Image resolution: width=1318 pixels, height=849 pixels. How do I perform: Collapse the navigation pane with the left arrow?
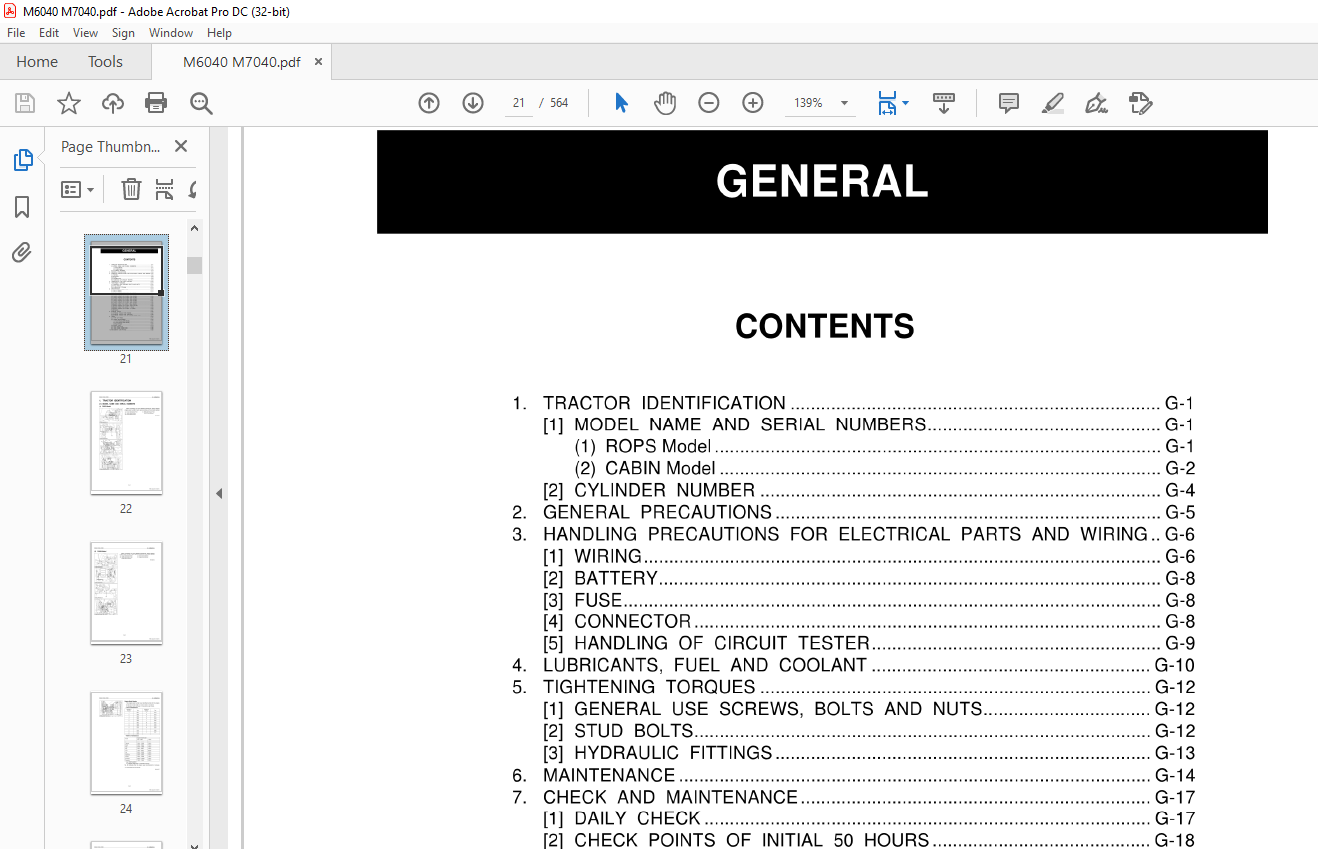tap(219, 493)
